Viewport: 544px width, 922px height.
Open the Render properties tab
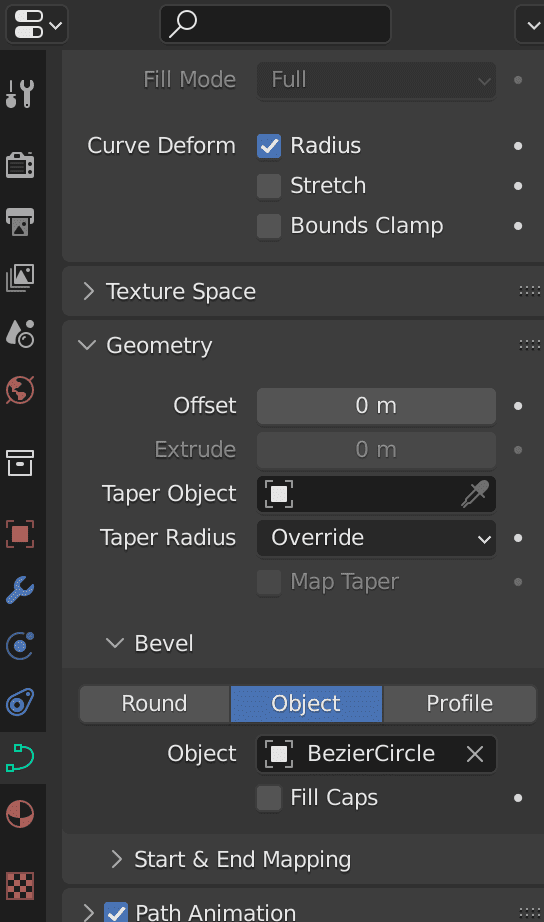pyautogui.click(x=20, y=164)
